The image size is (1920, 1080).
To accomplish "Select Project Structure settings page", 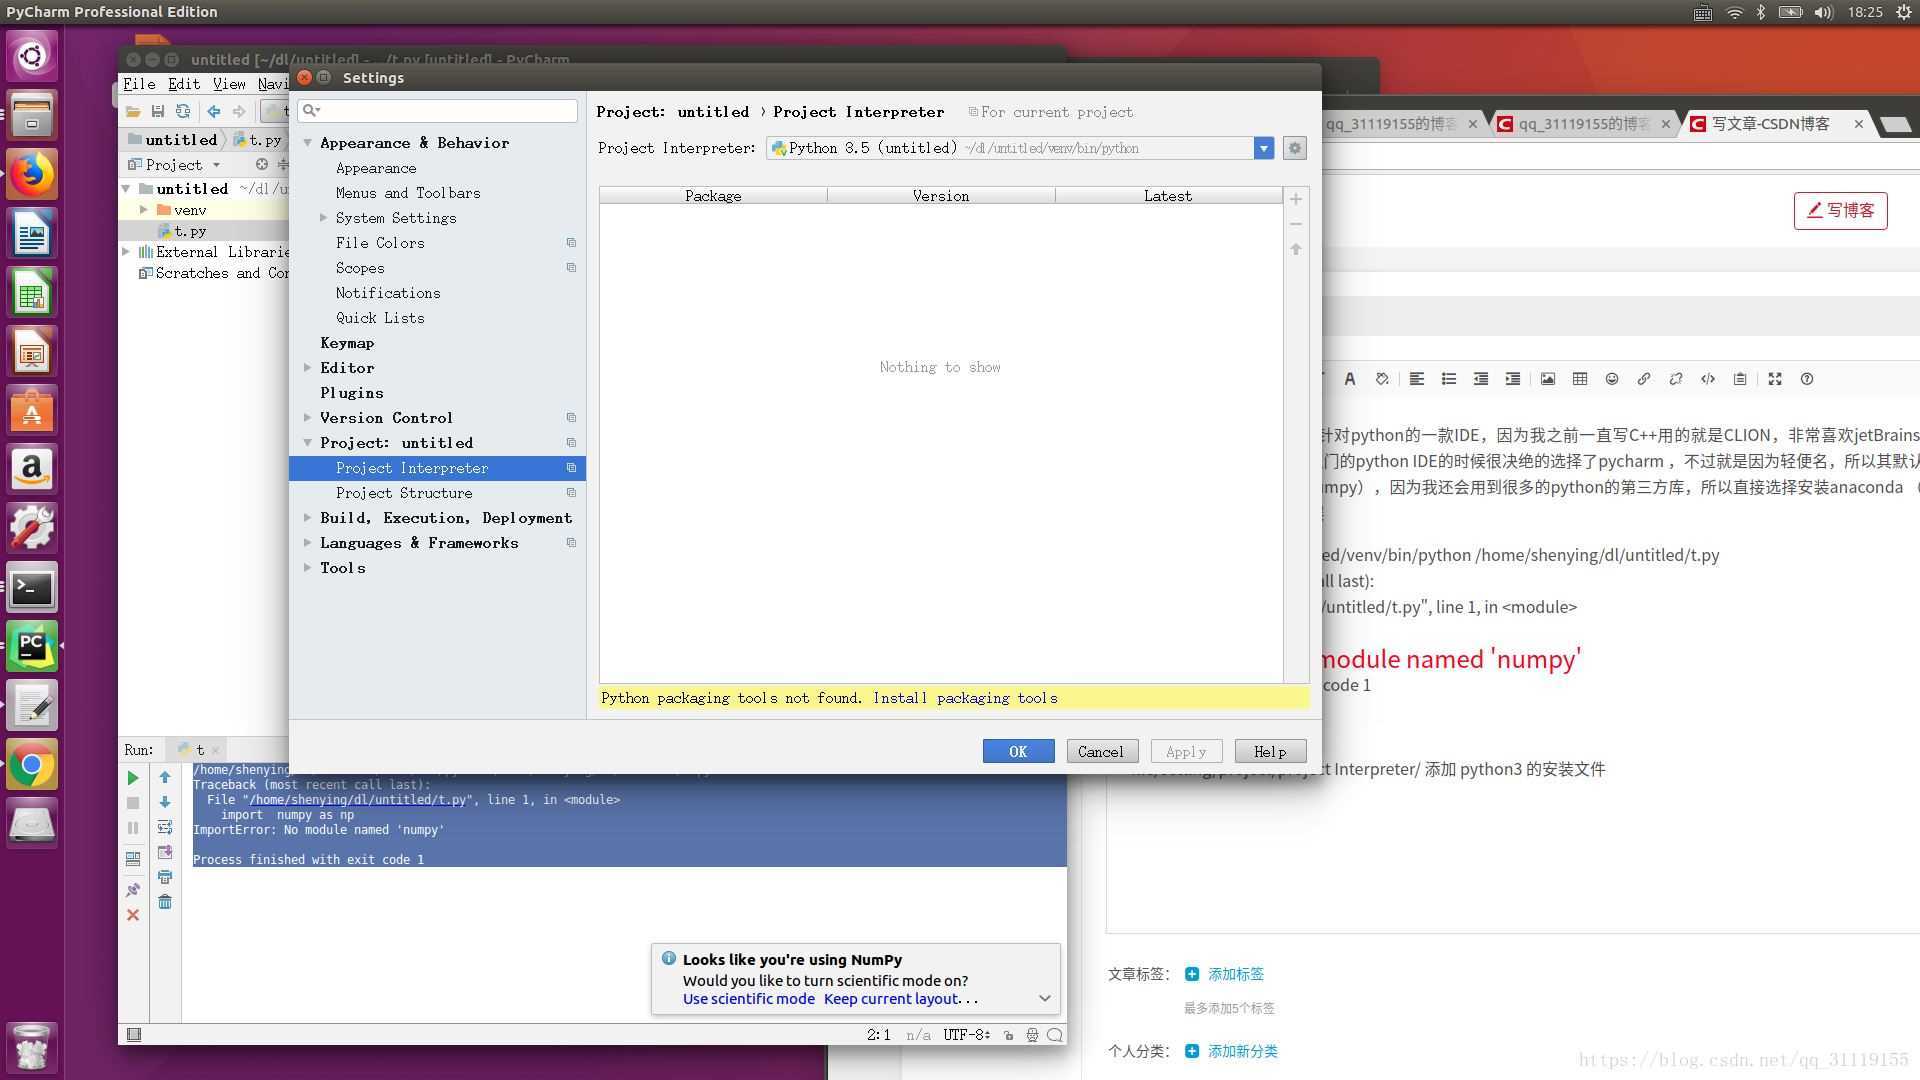I will pyautogui.click(x=404, y=493).
